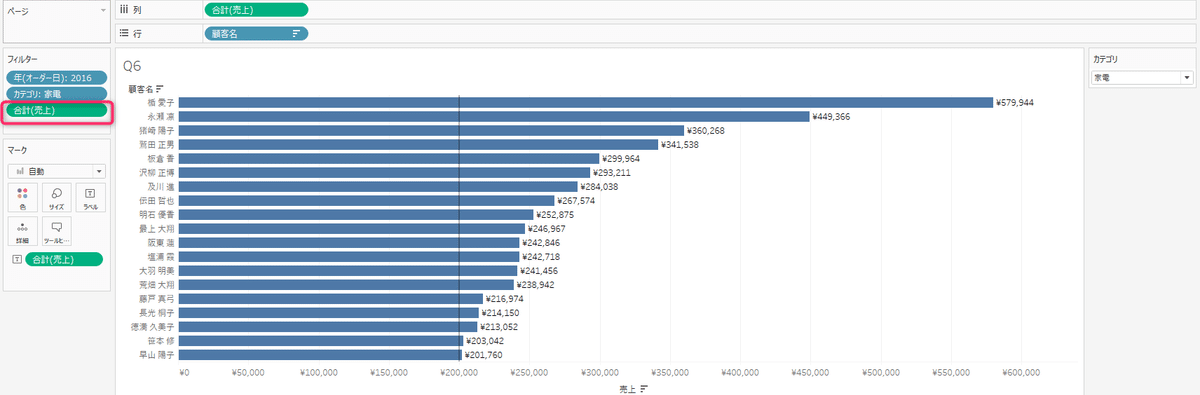
Task: Click axis tick label ¥600,000
Action: tap(1021, 373)
